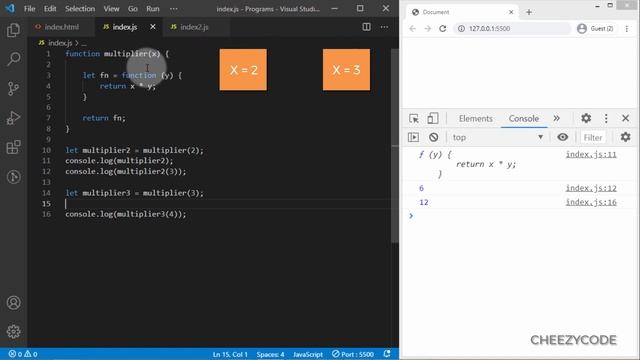Open the overflow menu ellipsis in title bar

click(173, 9)
